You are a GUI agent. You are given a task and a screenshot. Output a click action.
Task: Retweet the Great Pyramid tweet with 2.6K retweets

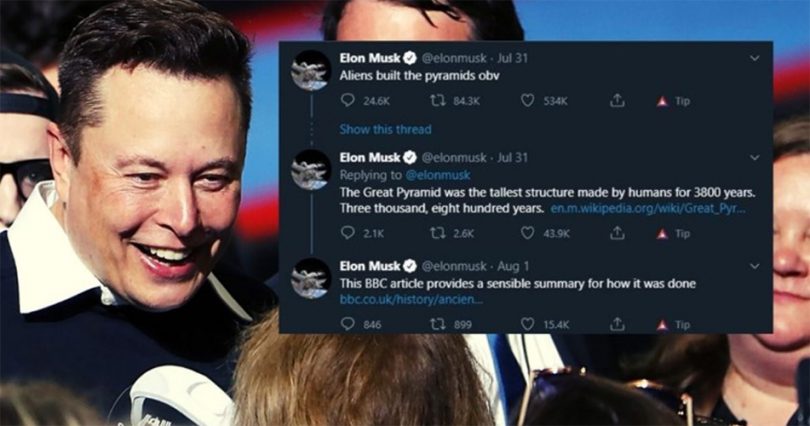pos(437,233)
